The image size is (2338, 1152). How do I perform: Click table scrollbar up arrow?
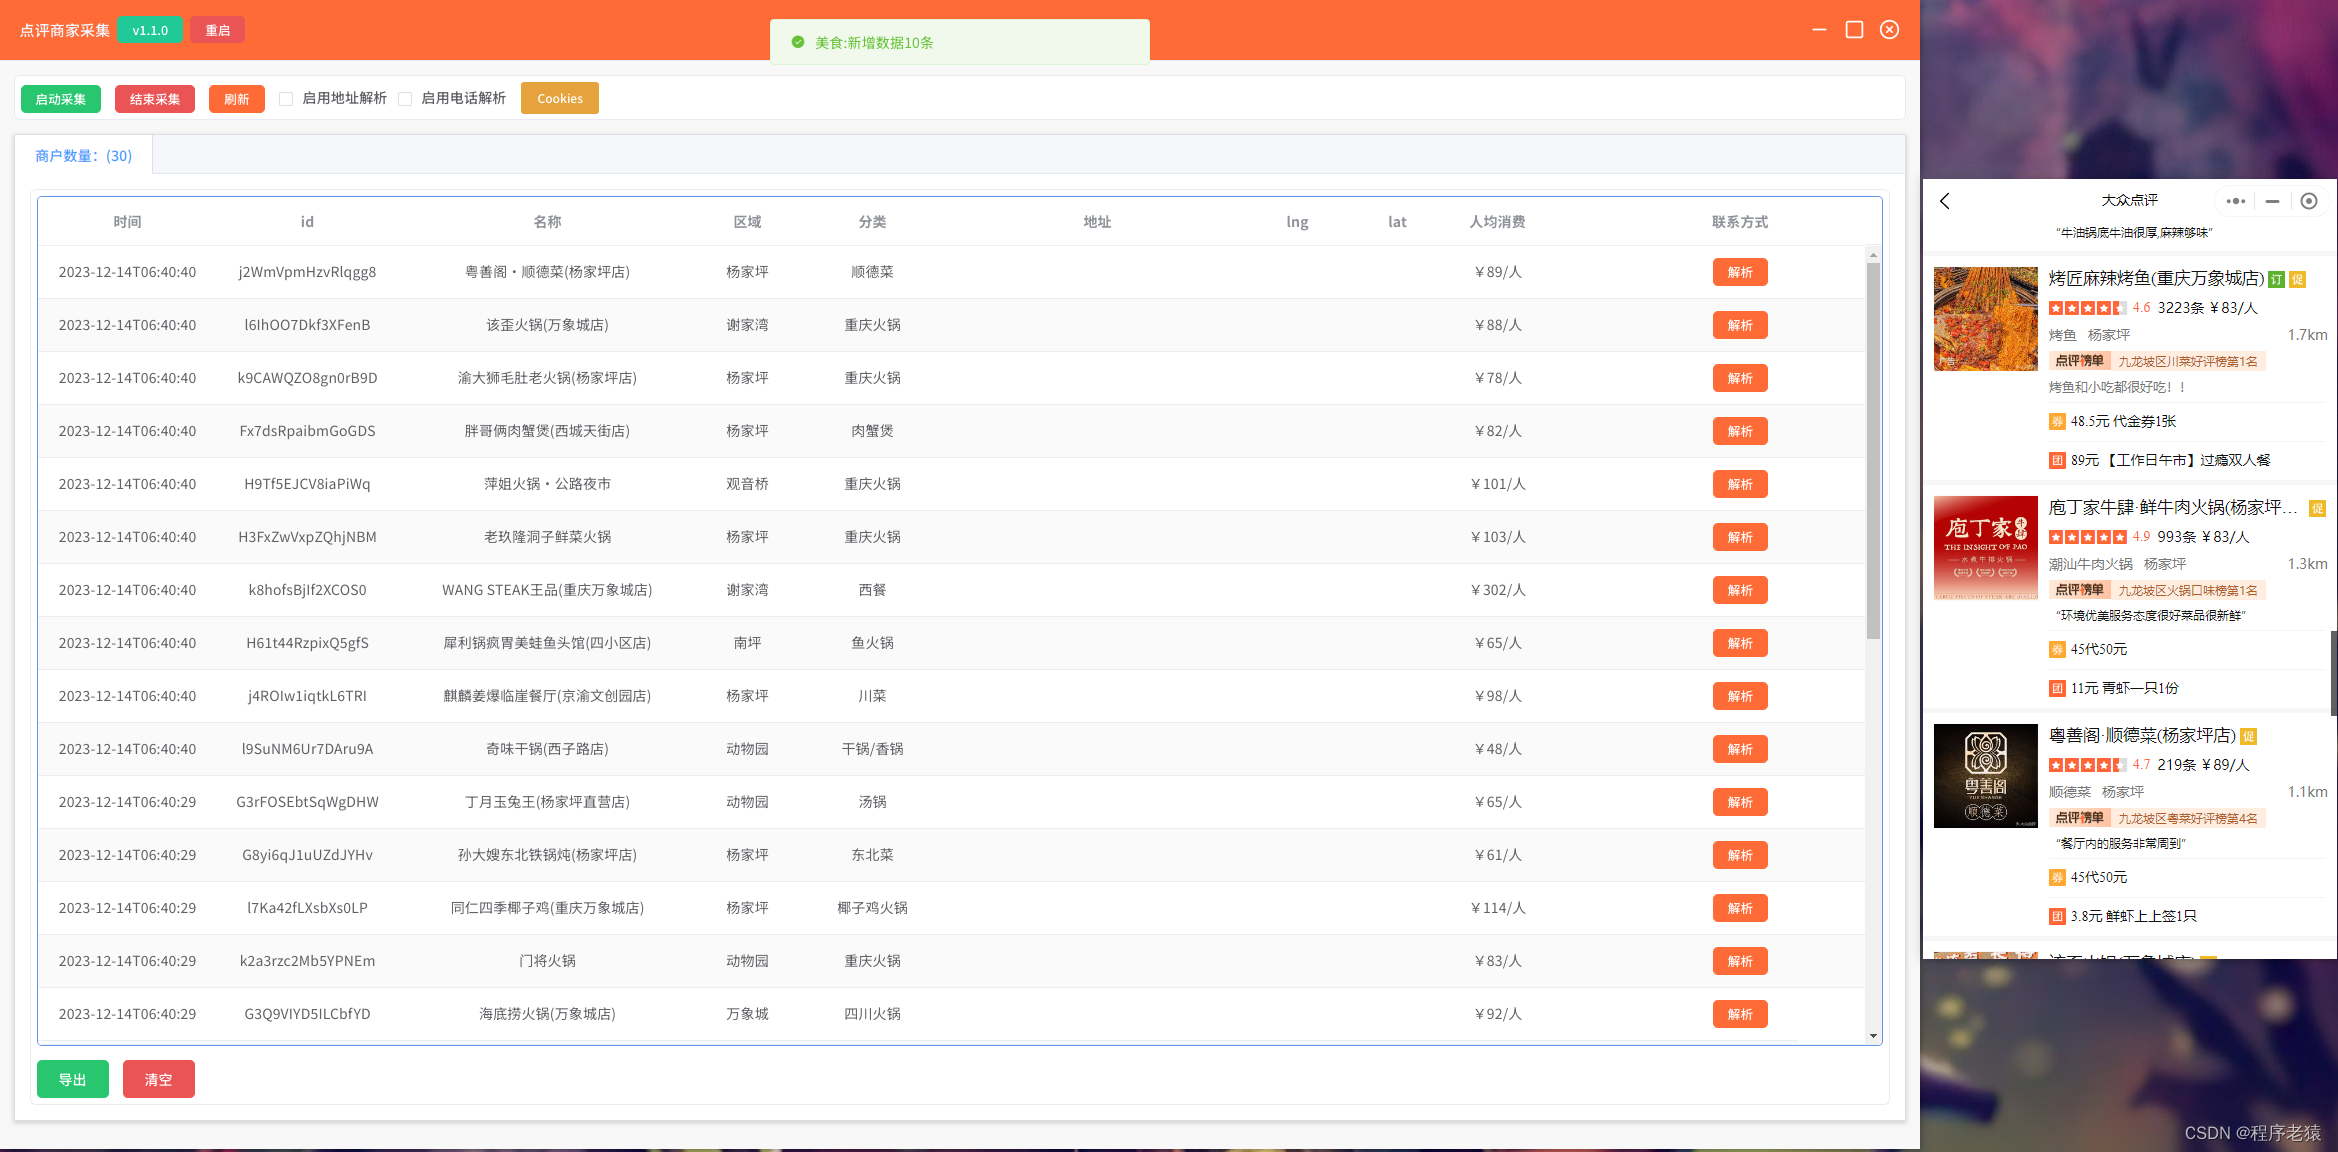[x=1873, y=256]
